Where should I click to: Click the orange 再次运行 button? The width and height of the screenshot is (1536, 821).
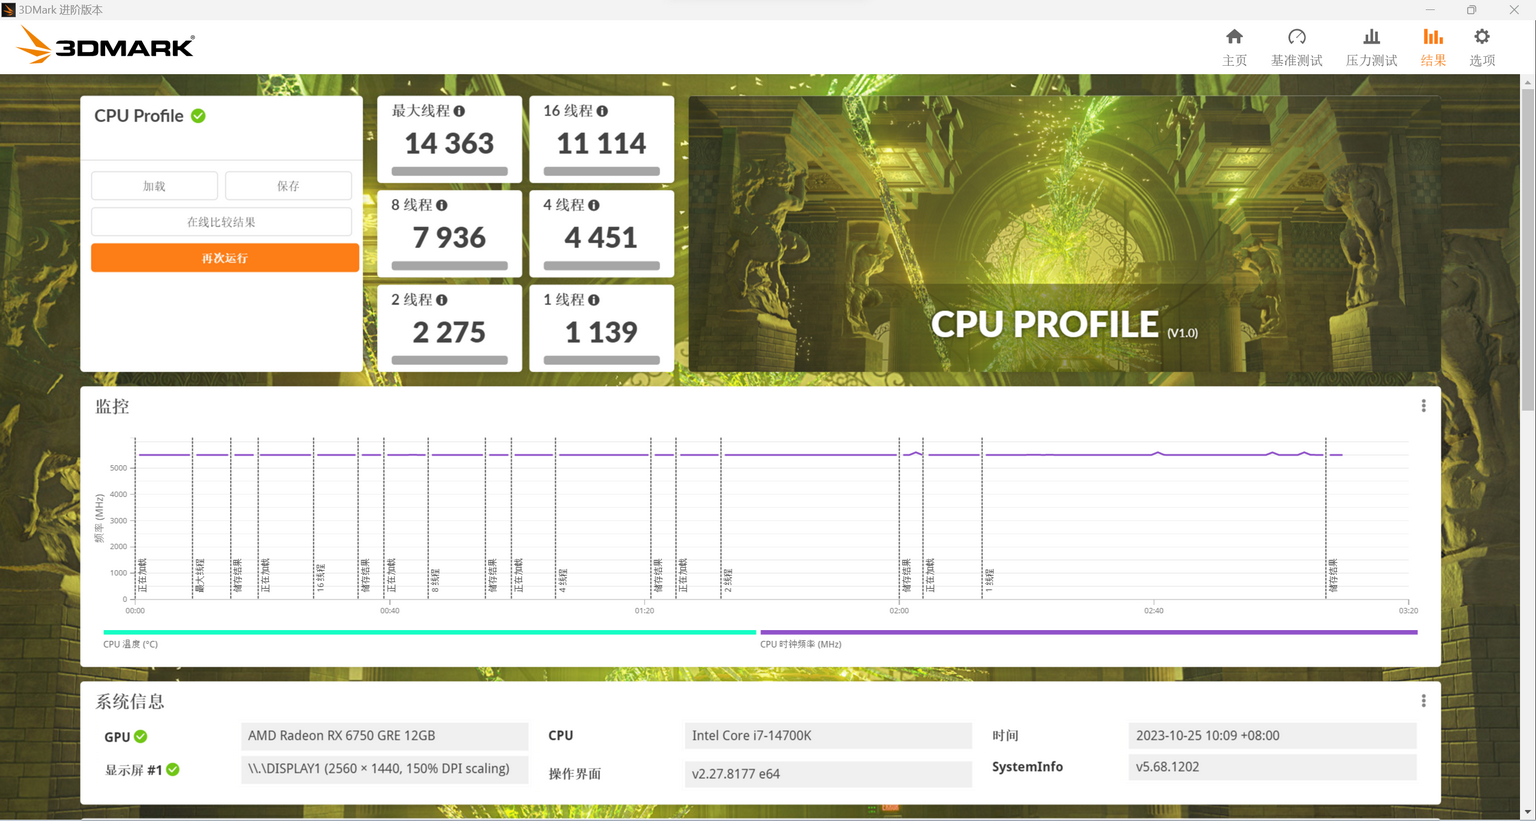click(x=225, y=258)
